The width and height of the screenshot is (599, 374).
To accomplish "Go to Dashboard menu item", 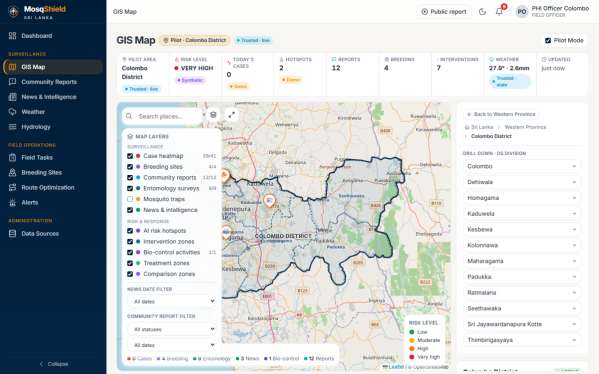I will (x=52, y=36).
